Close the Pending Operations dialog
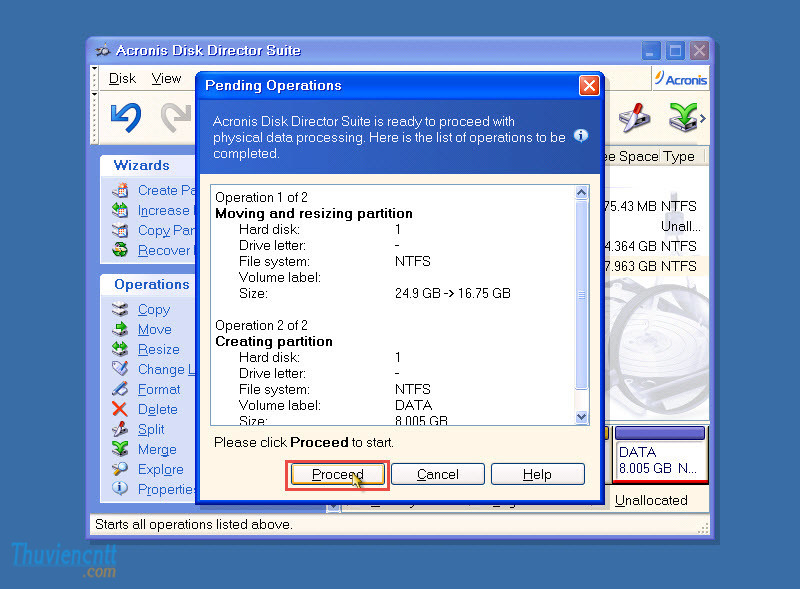 pos(589,85)
